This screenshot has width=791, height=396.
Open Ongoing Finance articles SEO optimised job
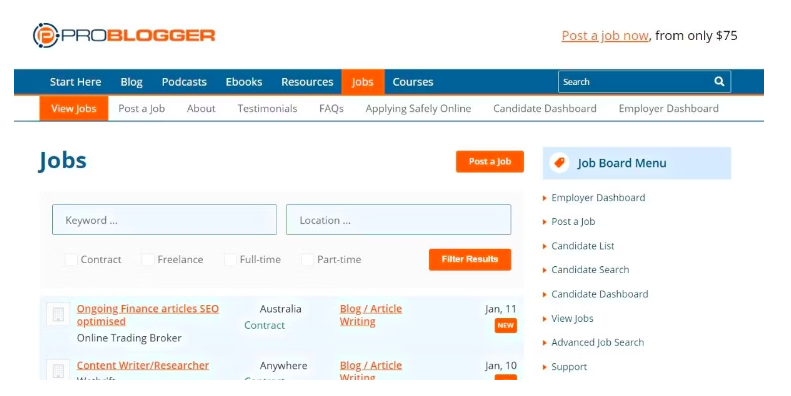click(148, 315)
